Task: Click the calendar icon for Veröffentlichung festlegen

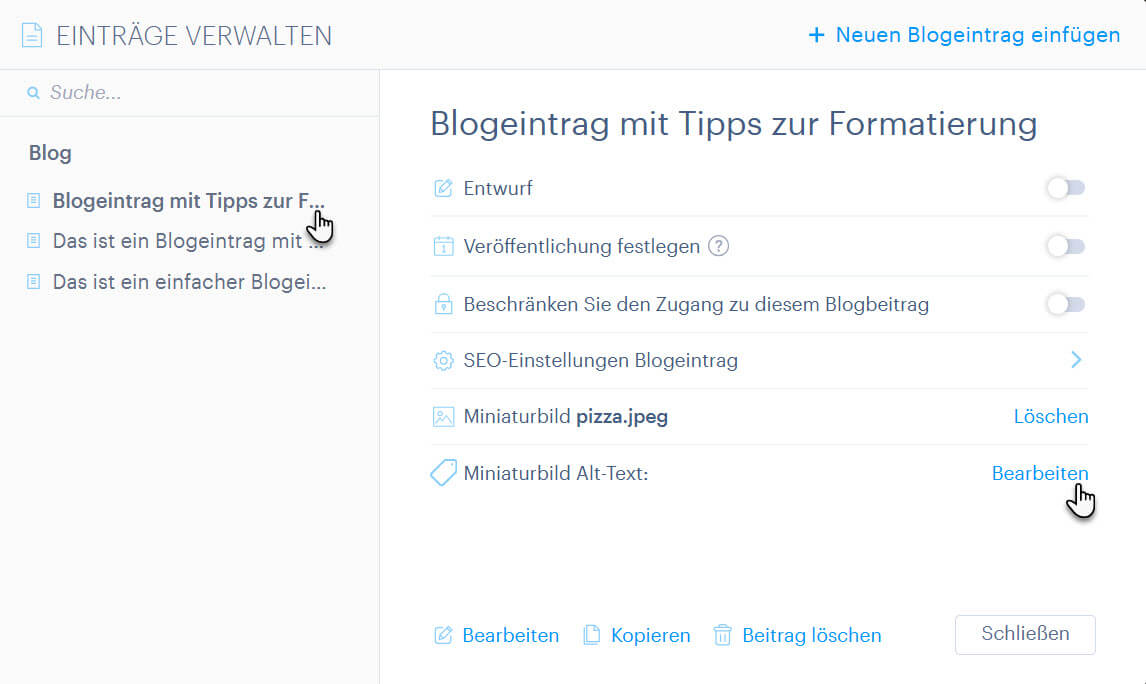Action: pyautogui.click(x=443, y=246)
